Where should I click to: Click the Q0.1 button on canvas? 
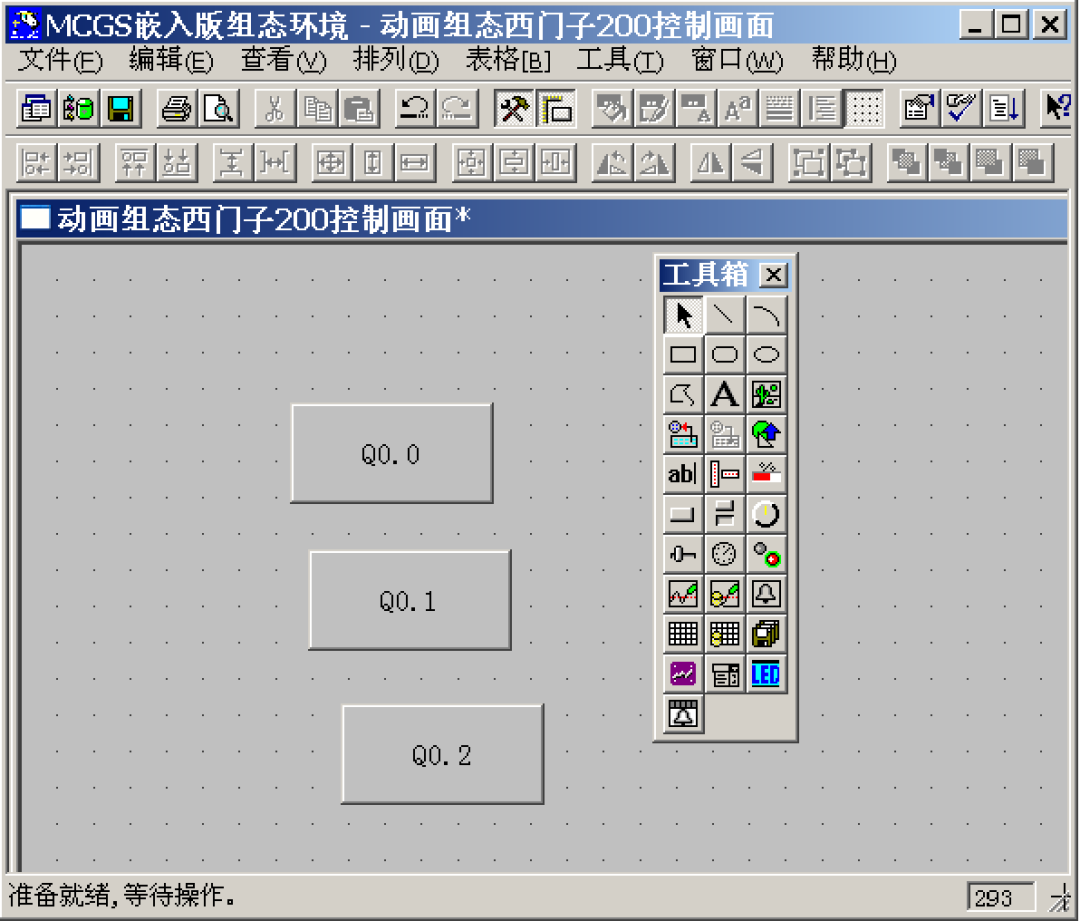coord(410,600)
